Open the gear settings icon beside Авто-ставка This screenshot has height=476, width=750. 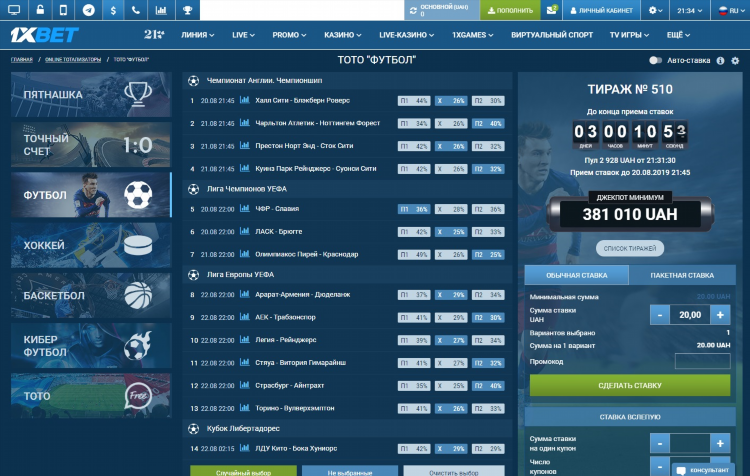[x=735, y=61]
